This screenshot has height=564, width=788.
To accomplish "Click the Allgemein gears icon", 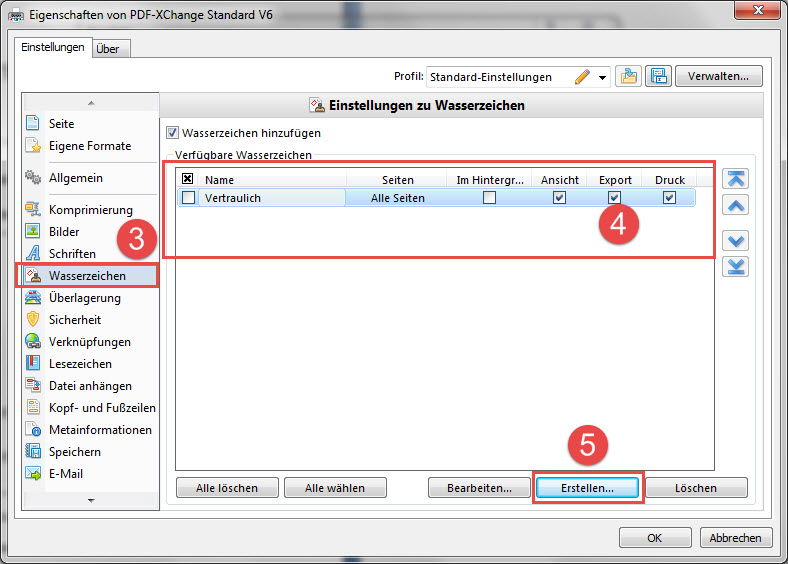I will click(33, 177).
